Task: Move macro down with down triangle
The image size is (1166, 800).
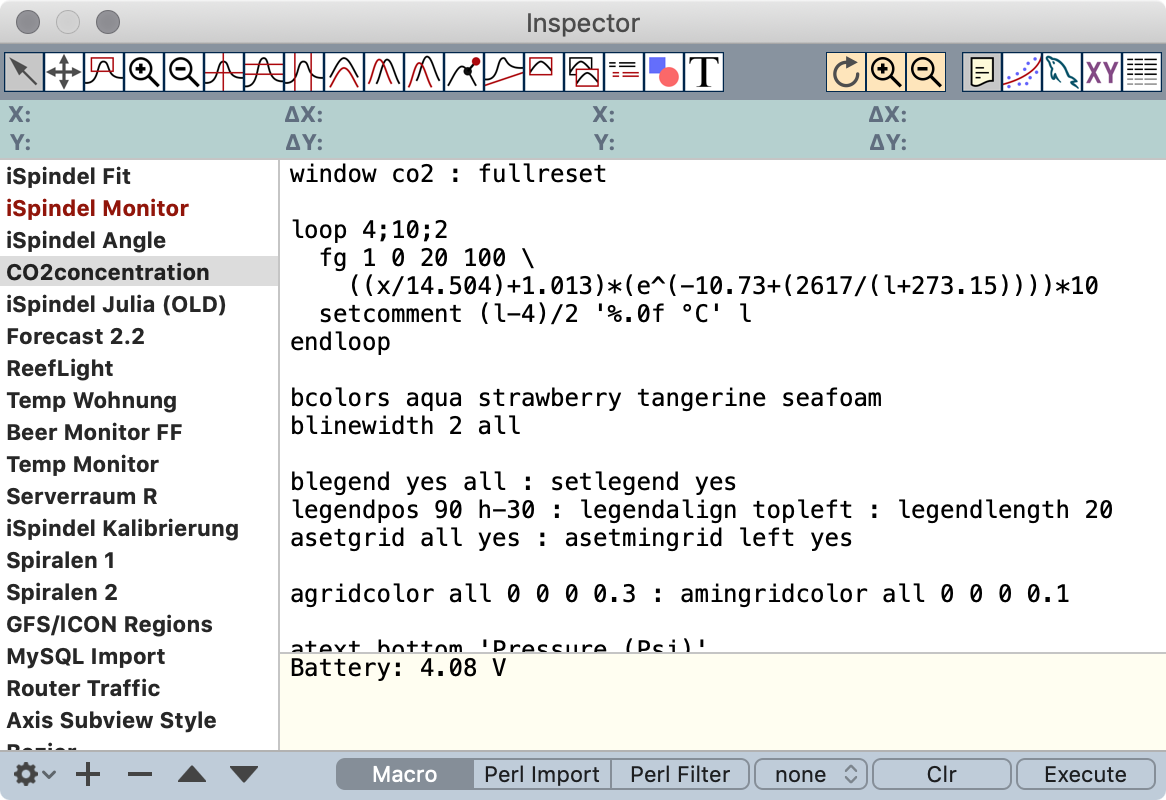Action: click(x=244, y=775)
